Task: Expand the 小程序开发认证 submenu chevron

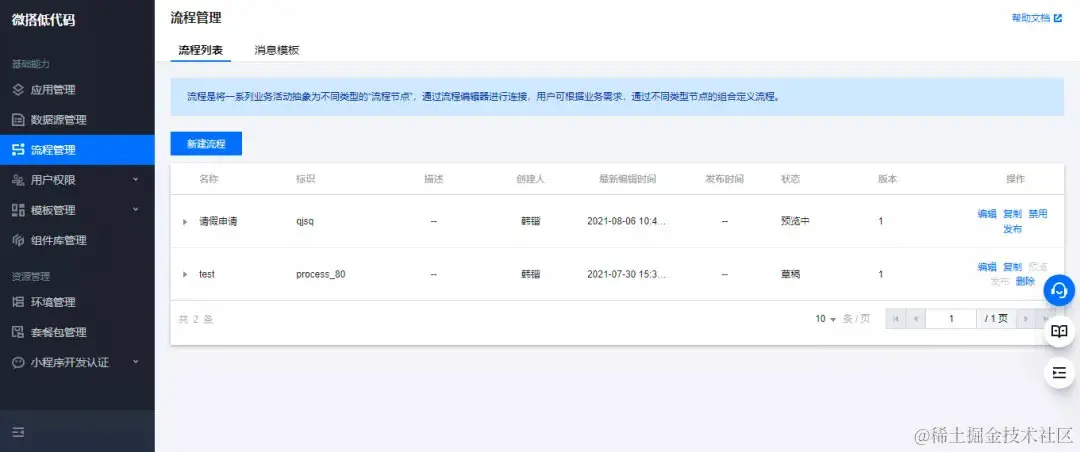Action: tap(135, 362)
